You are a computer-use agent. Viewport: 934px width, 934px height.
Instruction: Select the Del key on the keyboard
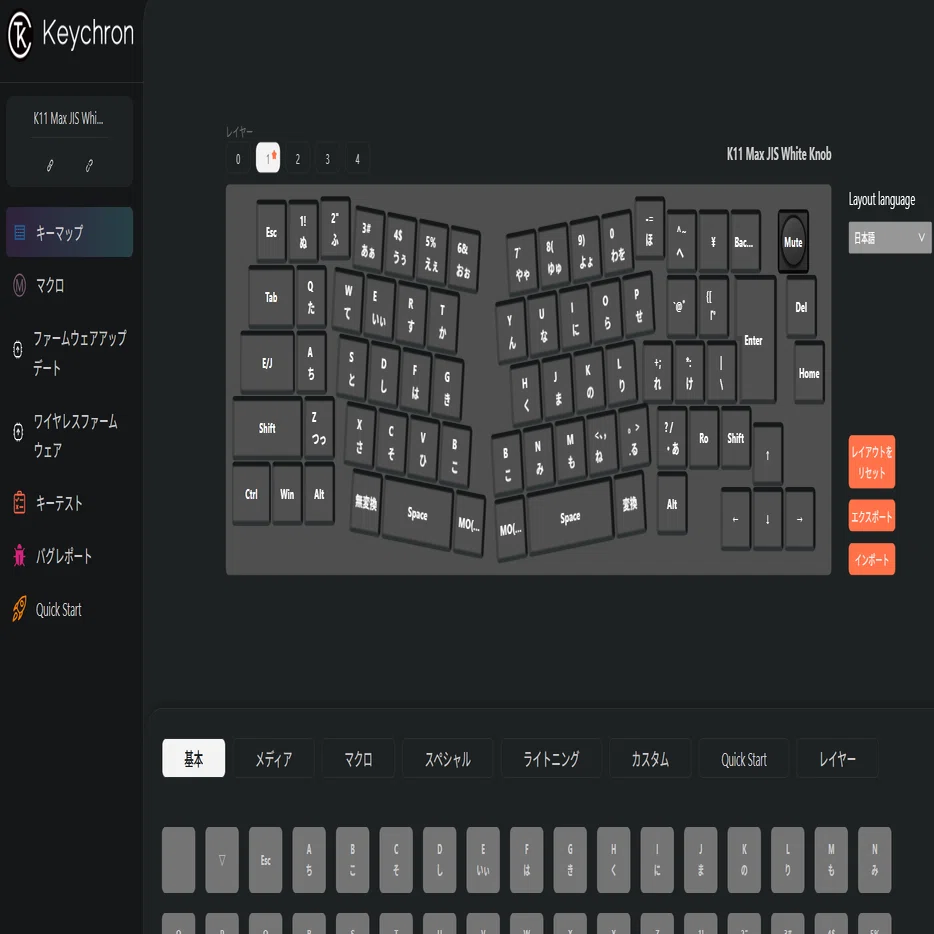(801, 307)
